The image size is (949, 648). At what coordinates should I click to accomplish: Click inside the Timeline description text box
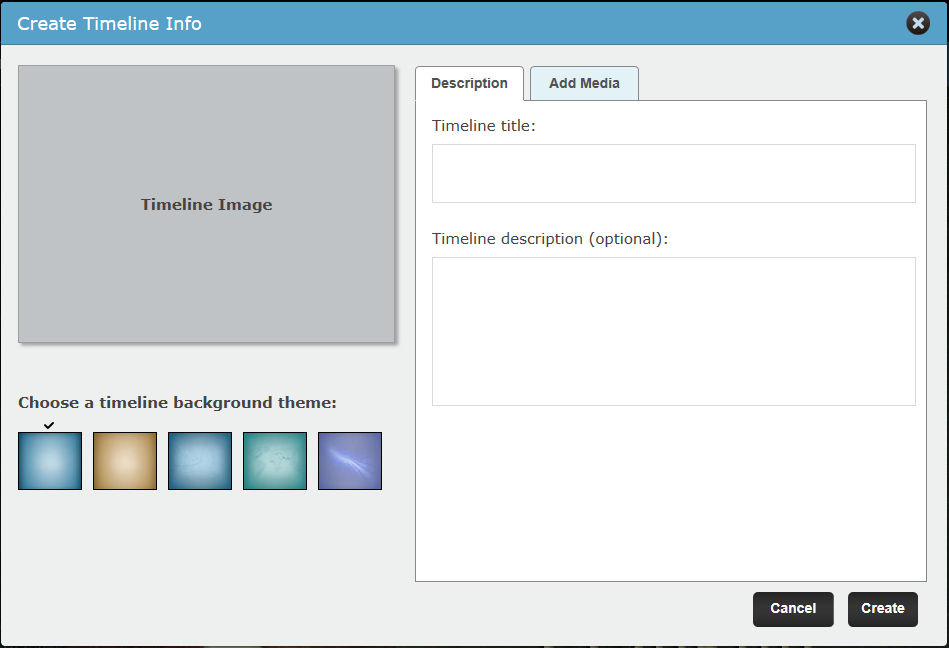674,332
